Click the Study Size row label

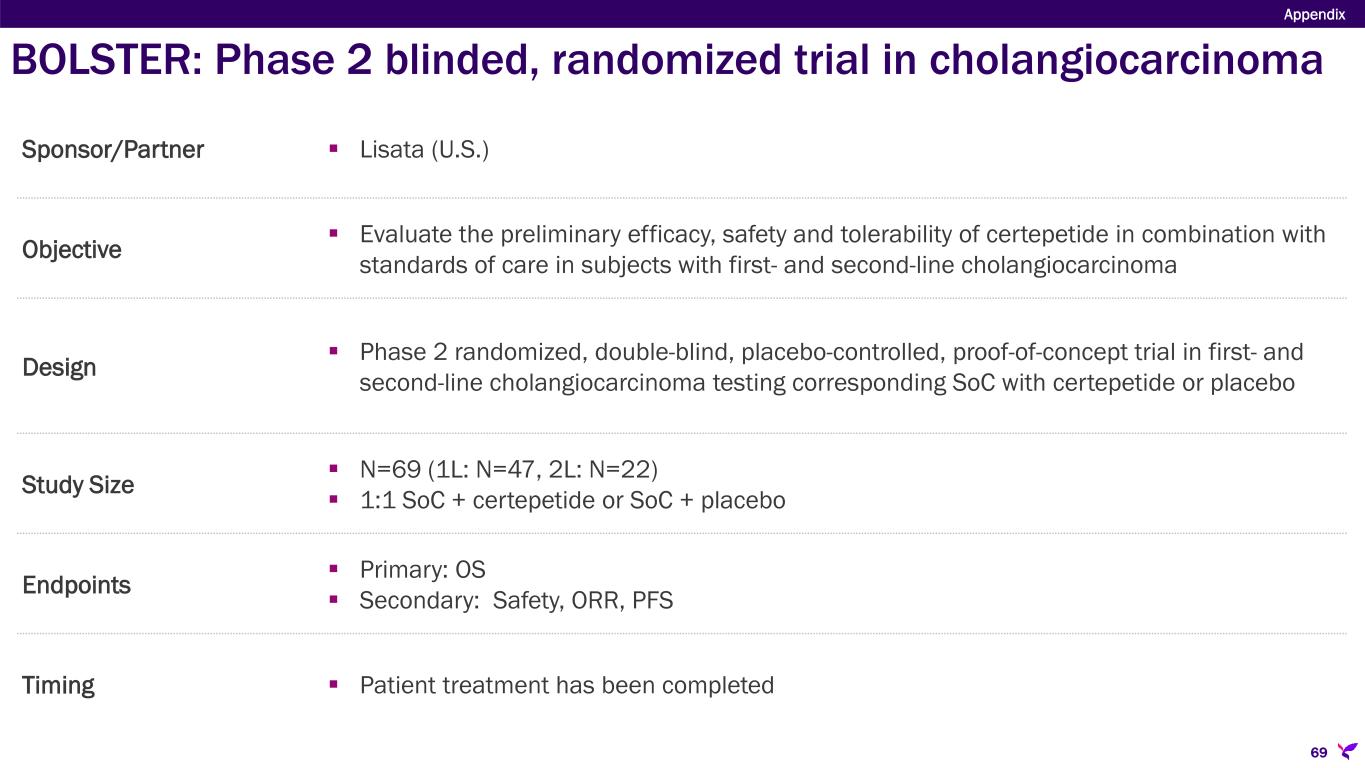tap(78, 485)
